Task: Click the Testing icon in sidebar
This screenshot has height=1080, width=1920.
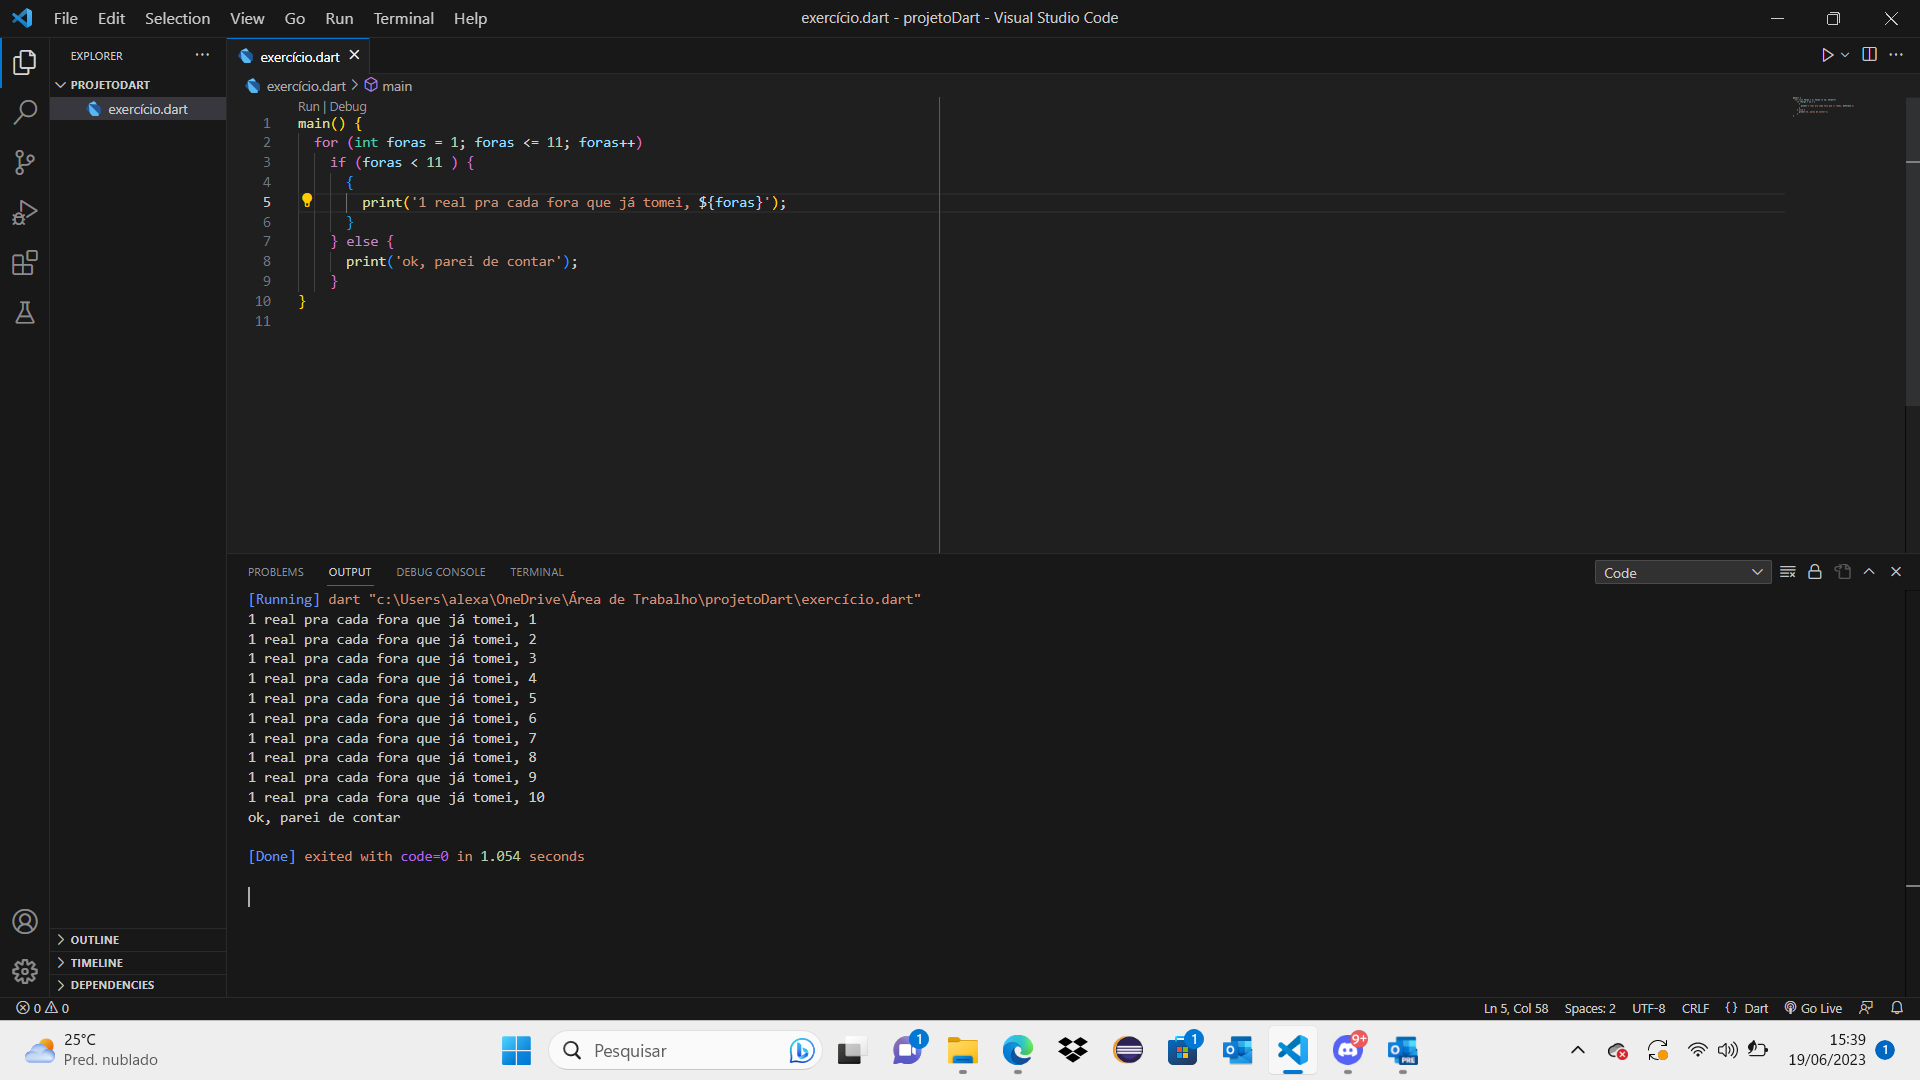Action: pyautogui.click(x=24, y=313)
